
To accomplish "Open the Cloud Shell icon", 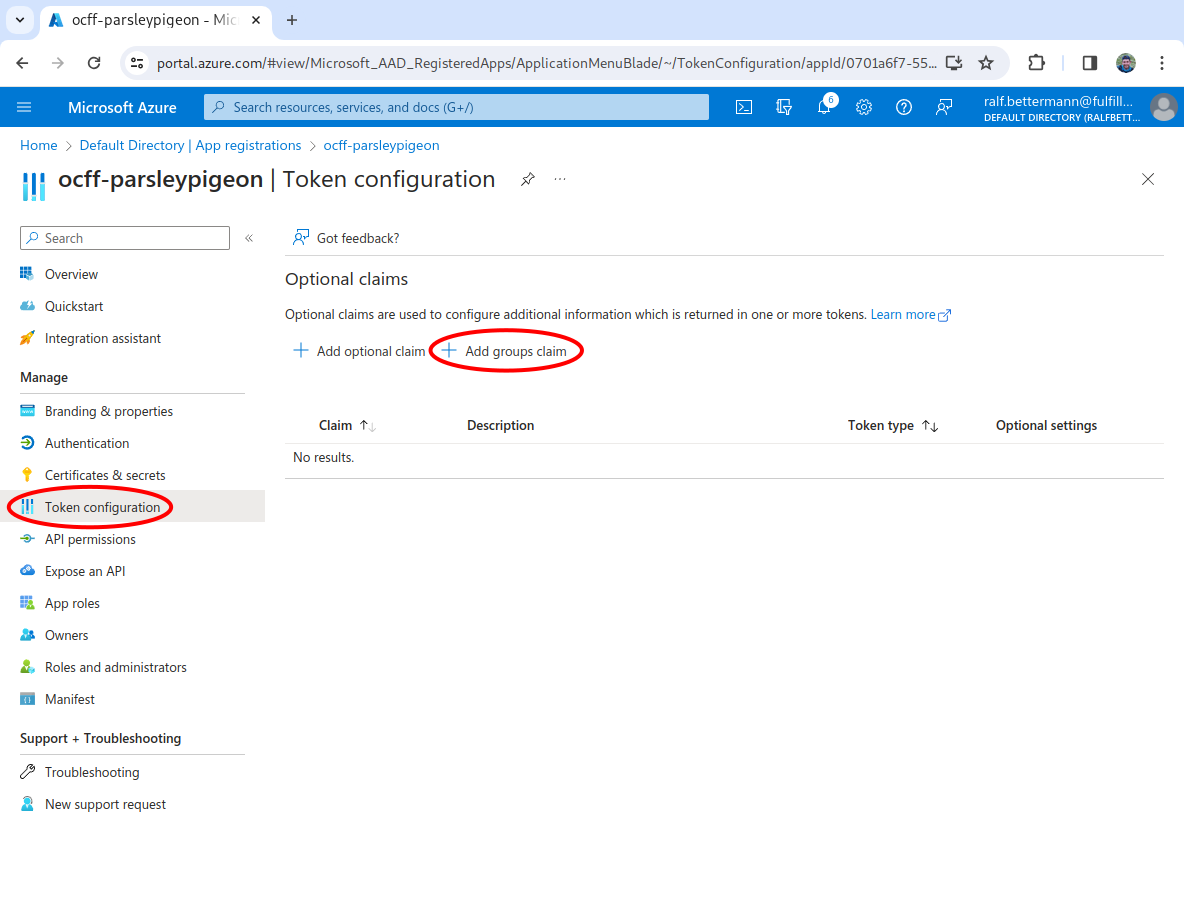I will 744,107.
